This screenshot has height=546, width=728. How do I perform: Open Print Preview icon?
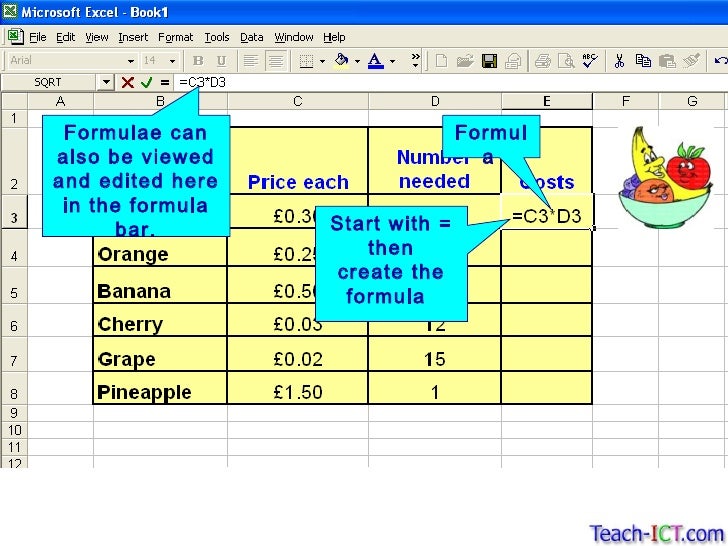click(x=566, y=61)
